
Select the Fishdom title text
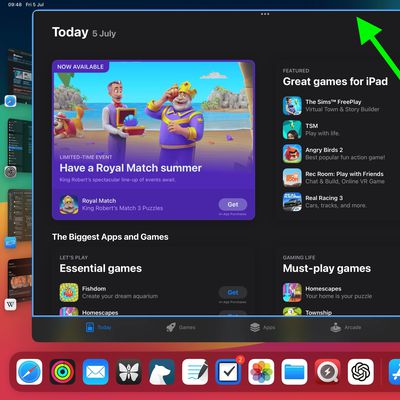(94, 289)
